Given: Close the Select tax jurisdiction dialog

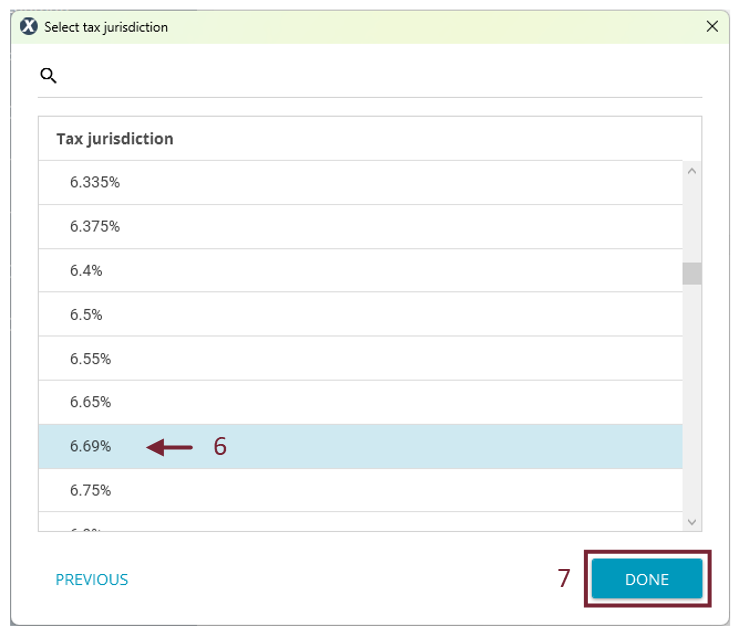Looking at the screenshot, I should (712, 27).
